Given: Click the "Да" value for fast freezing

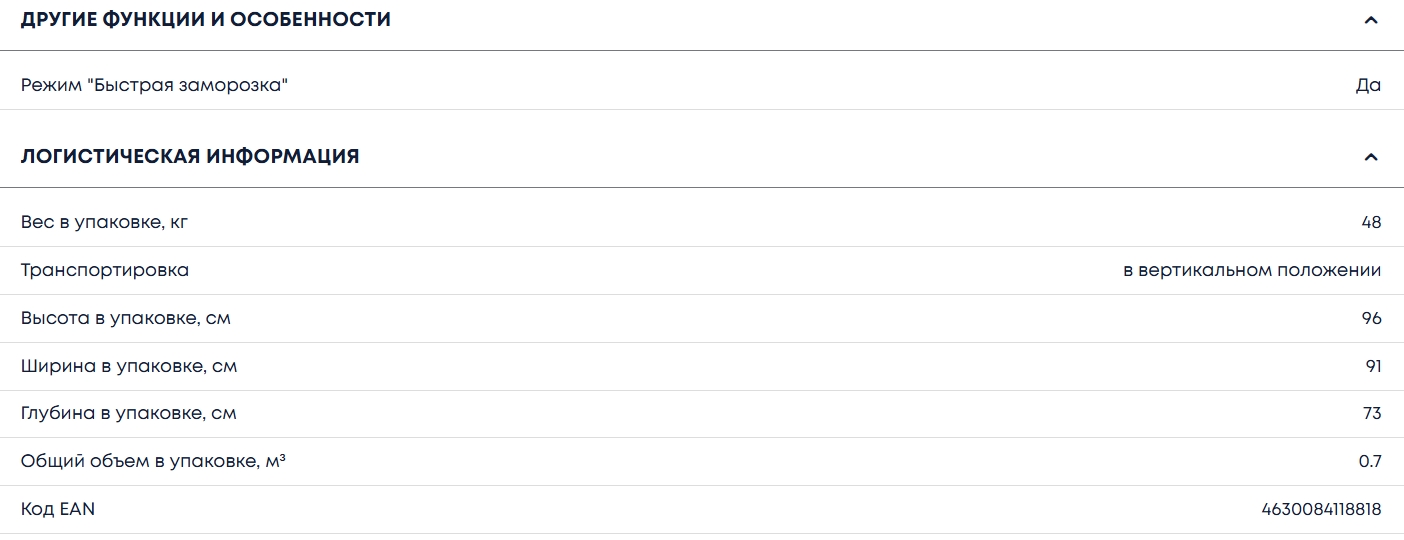Looking at the screenshot, I should (x=1368, y=86).
